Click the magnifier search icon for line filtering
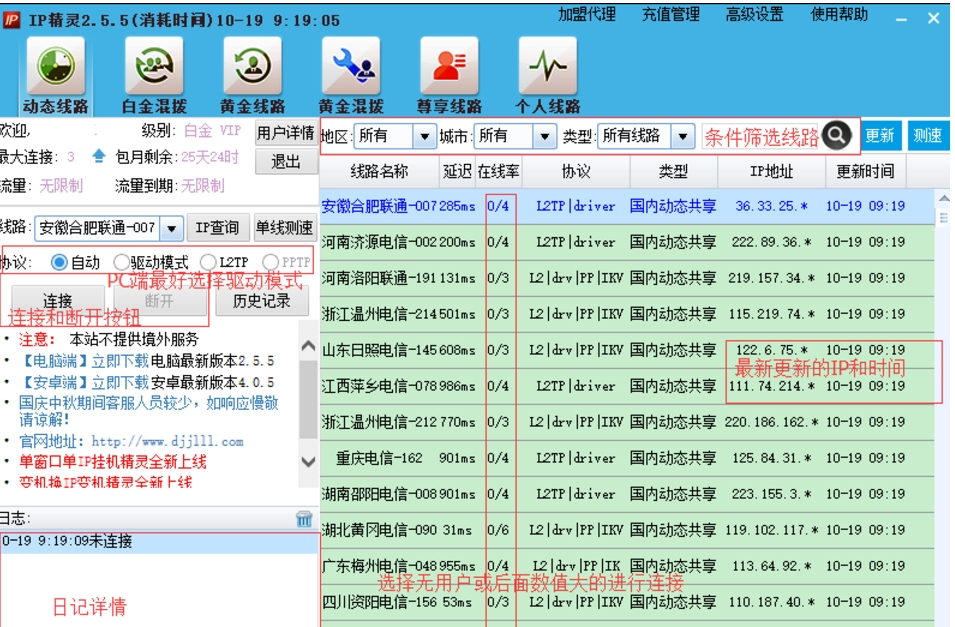955x627 pixels. click(836, 135)
